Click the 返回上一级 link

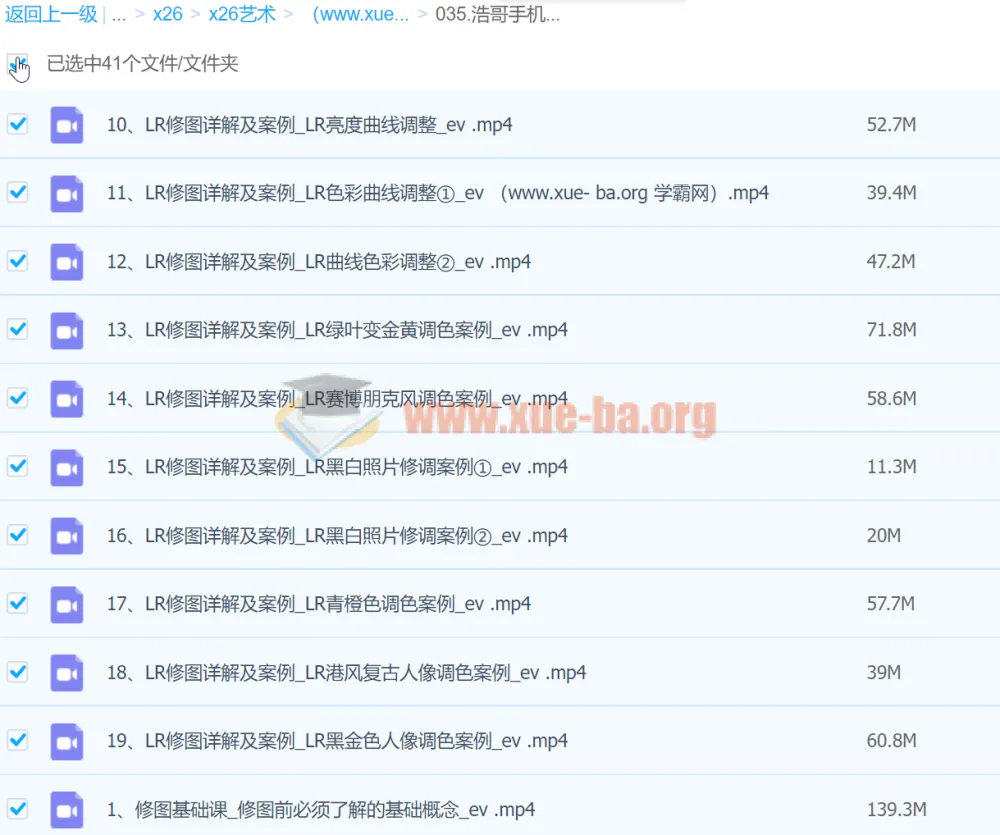[51, 15]
